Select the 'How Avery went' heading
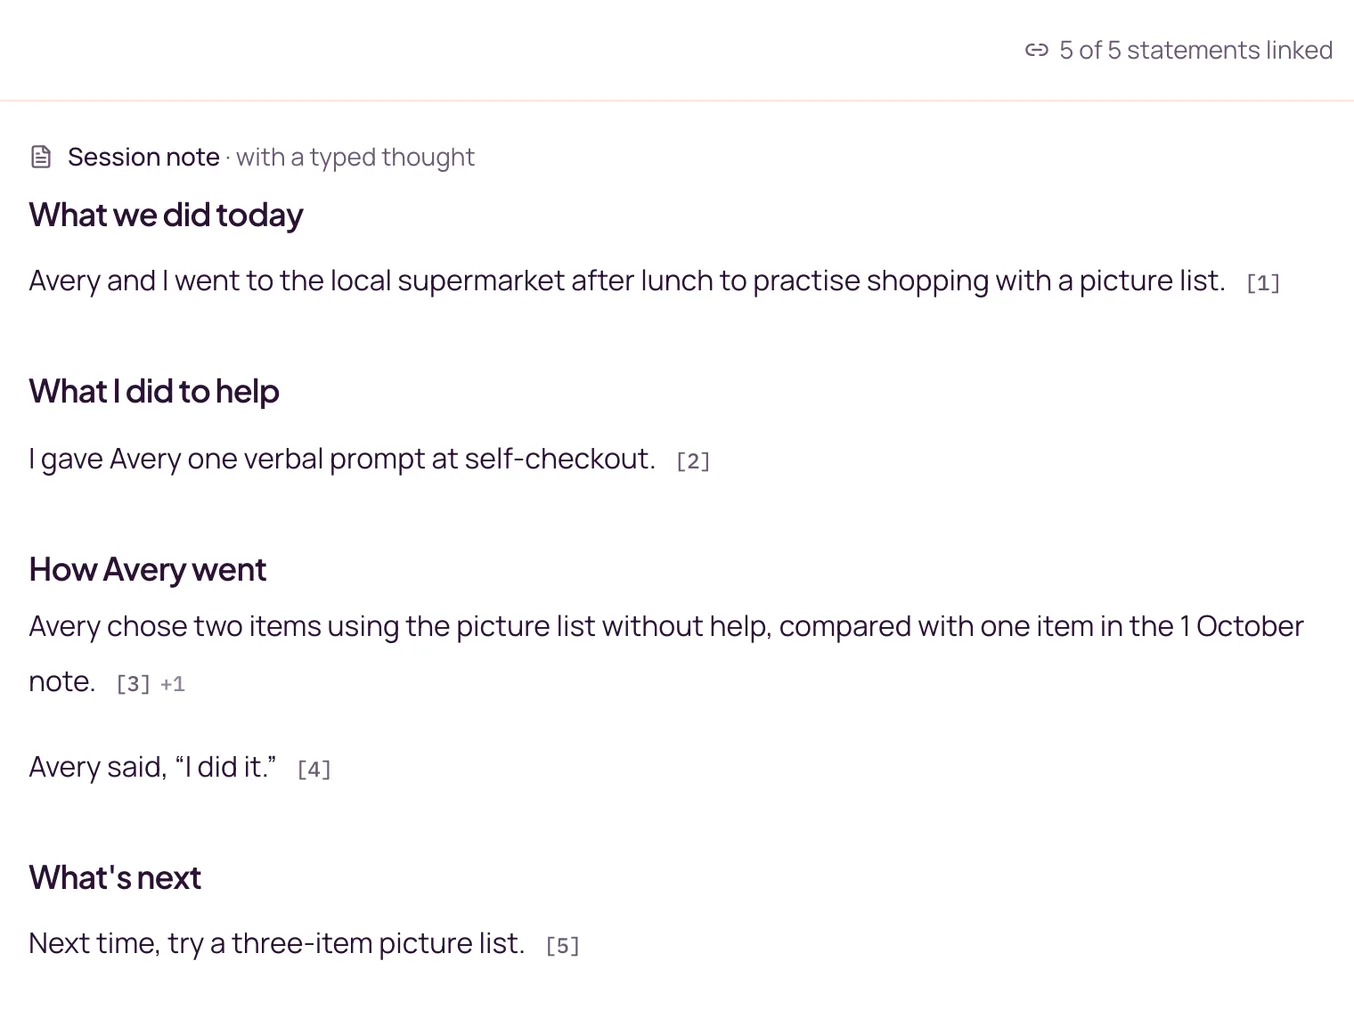This screenshot has width=1354, height=1026. pos(148,569)
